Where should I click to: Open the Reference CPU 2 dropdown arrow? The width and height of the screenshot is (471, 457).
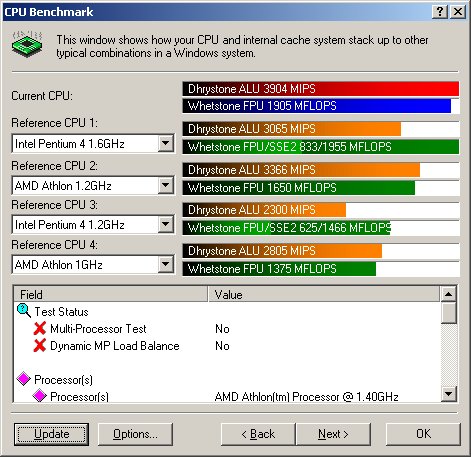[x=165, y=185]
